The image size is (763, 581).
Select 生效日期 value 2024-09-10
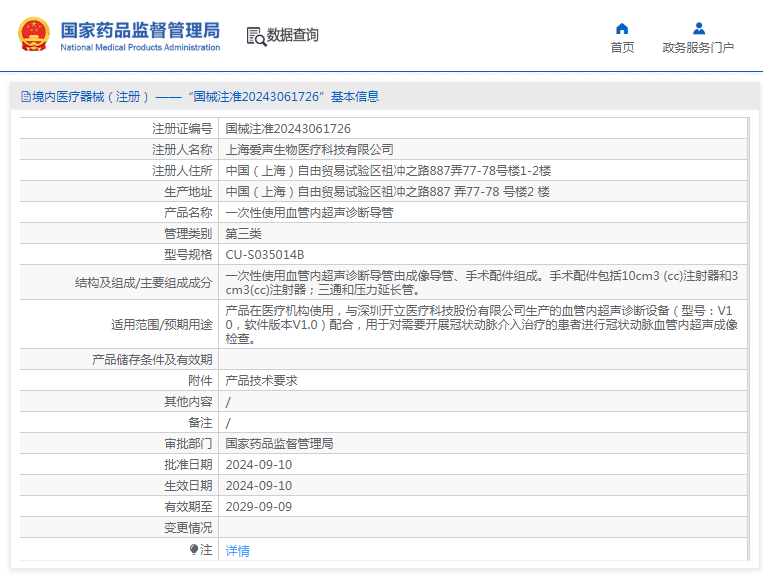(258, 485)
